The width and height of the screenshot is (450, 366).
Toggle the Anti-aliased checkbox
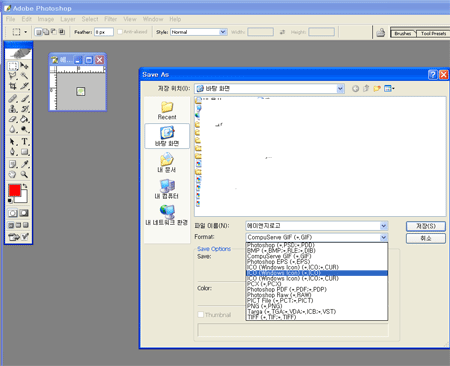click(x=120, y=32)
